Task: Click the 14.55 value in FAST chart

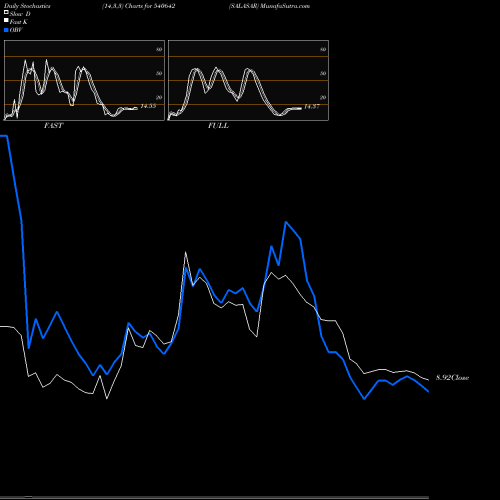Action: (148, 106)
